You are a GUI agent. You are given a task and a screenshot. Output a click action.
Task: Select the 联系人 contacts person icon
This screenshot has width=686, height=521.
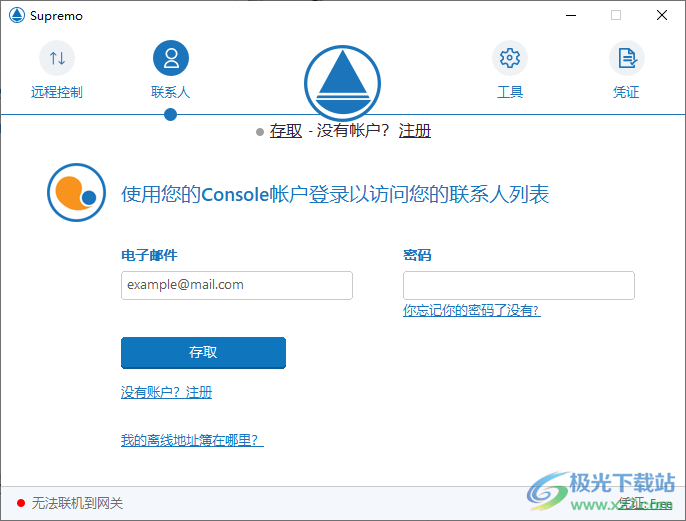pyautogui.click(x=171, y=58)
